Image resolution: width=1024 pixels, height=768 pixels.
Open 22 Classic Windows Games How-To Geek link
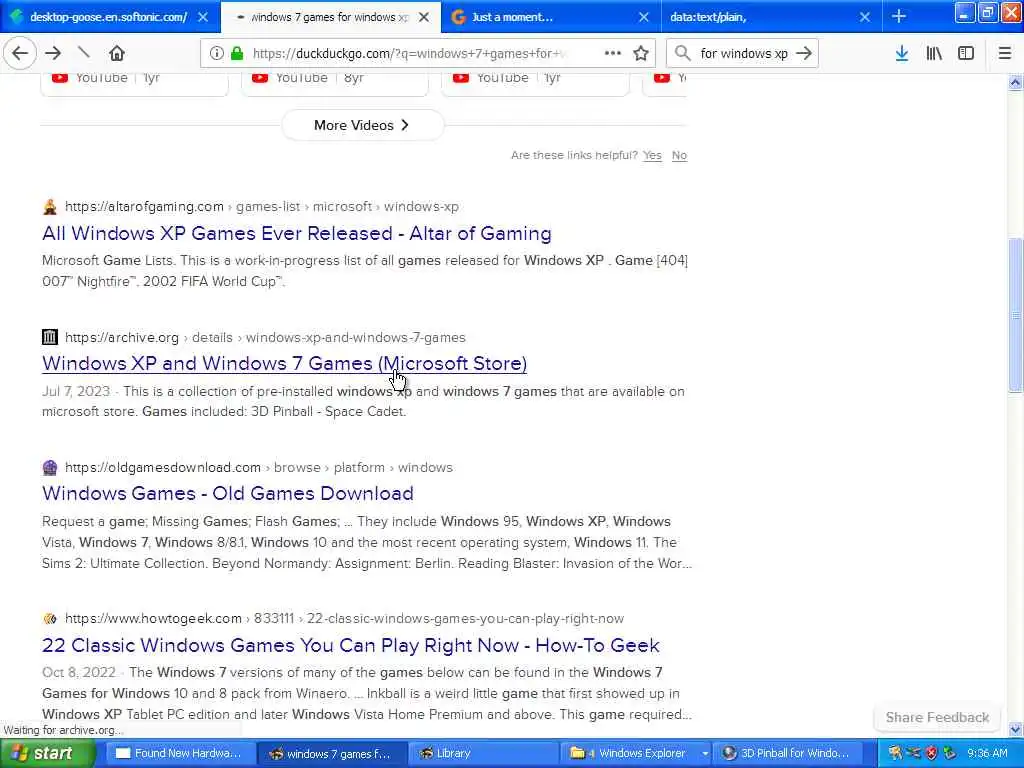click(x=351, y=645)
